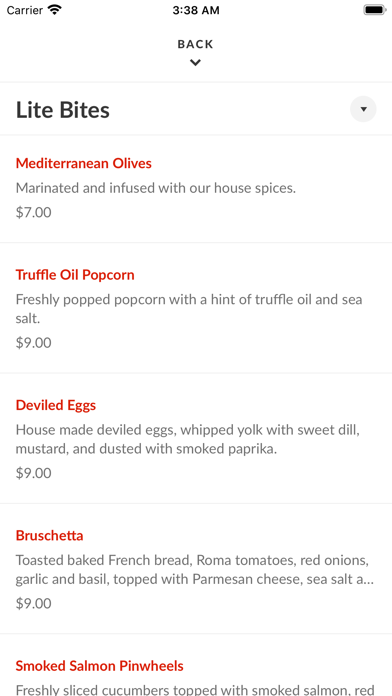Screen dimensions: 392x696
Task: Tap the Mediterranean Olives description text
Action: pos(156,188)
